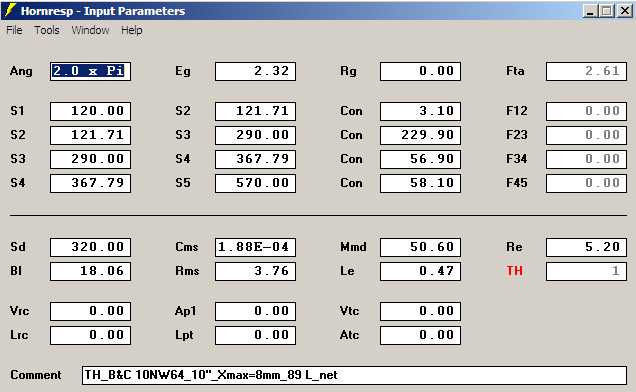636x392 pixels.
Task: Open the File menu
Action: point(14,30)
